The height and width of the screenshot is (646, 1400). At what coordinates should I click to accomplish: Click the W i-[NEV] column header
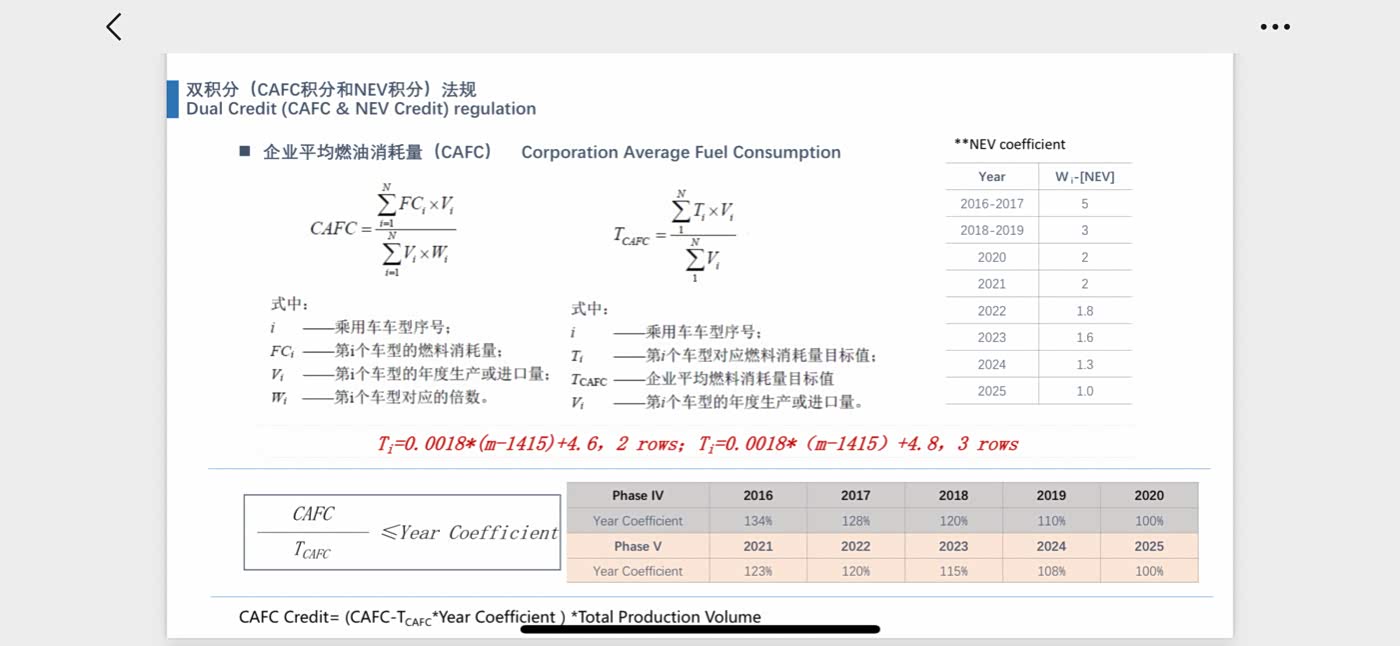(1085, 177)
